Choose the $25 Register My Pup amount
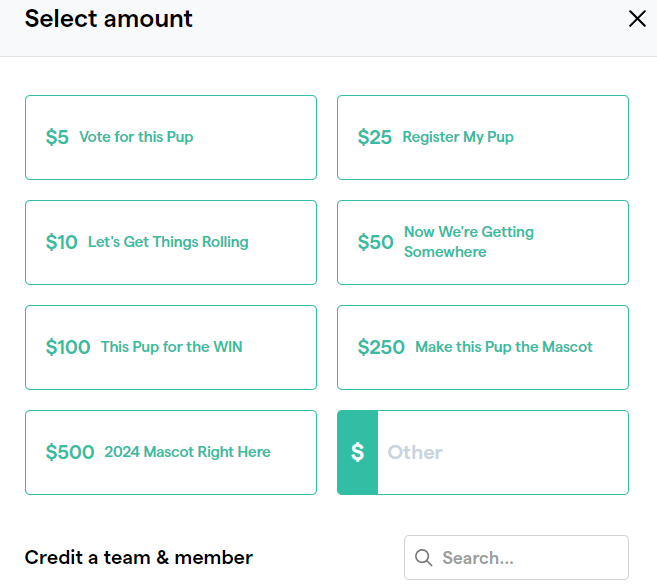 483,137
